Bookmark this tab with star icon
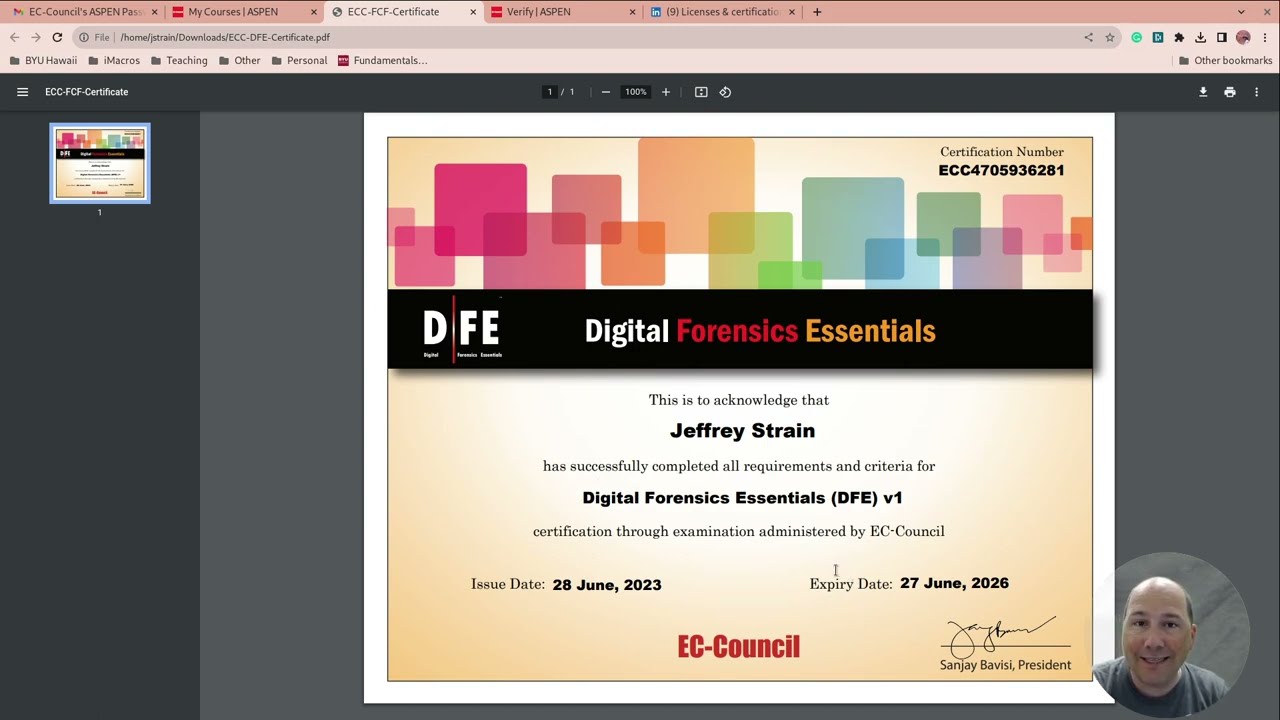The image size is (1280, 720). [x=1110, y=37]
